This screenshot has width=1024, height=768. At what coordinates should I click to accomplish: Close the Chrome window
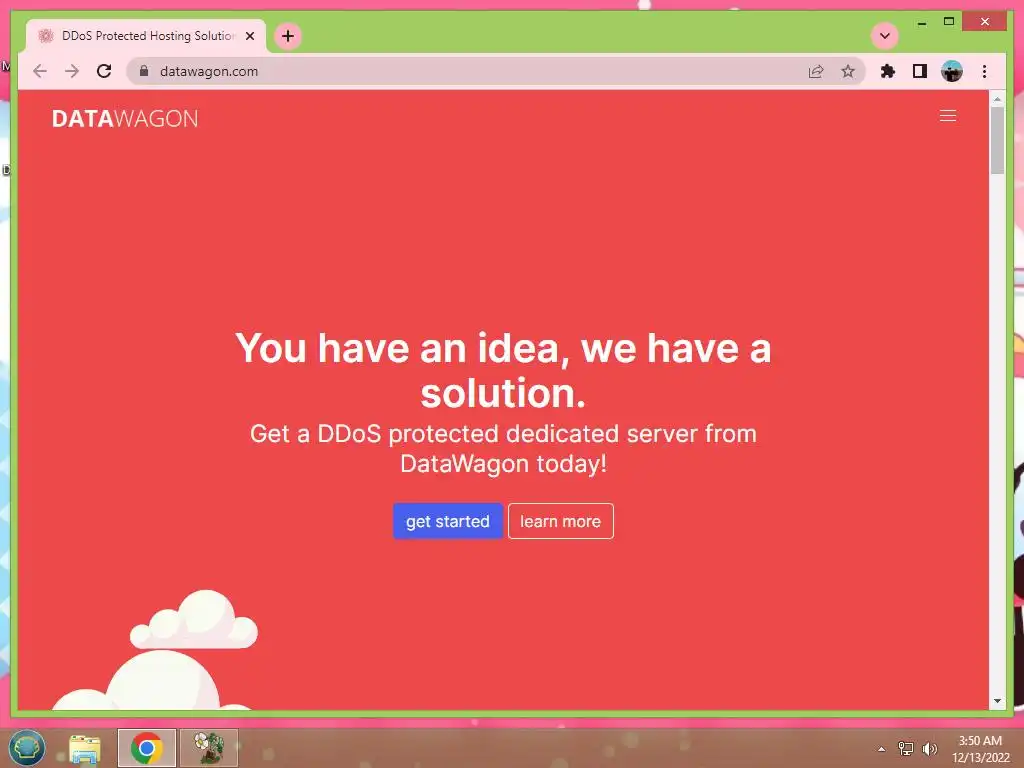pos(985,22)
